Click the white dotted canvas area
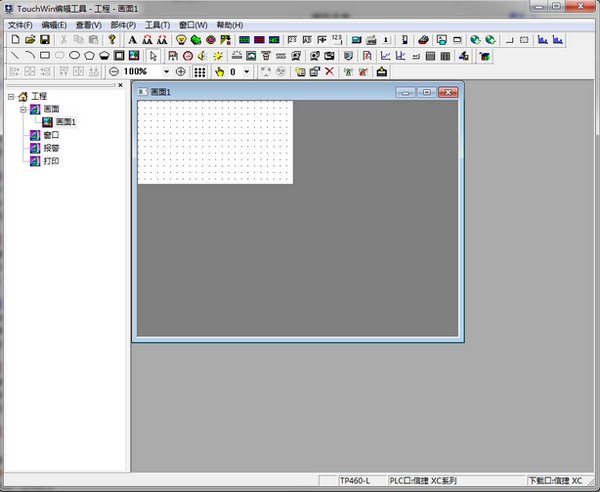The width and height of the screenshot is (600, 492). pos(214,142)
